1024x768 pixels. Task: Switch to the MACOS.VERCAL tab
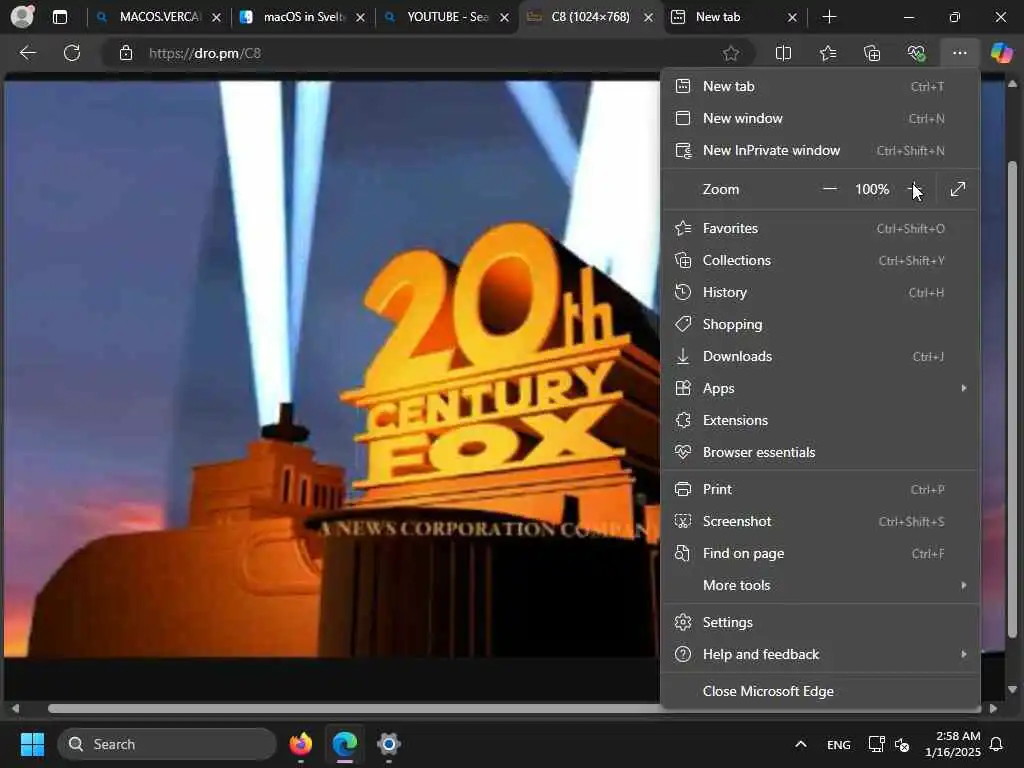click(159, 17)
